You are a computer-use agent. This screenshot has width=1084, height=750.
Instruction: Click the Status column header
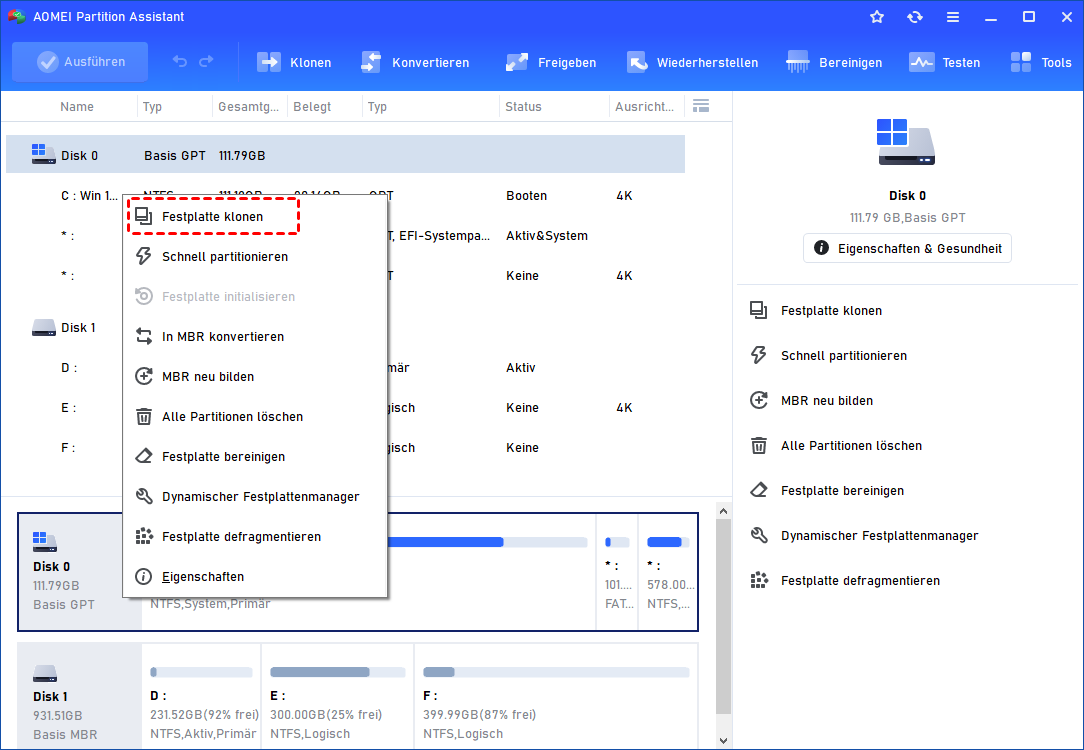[x=523, y=106]
